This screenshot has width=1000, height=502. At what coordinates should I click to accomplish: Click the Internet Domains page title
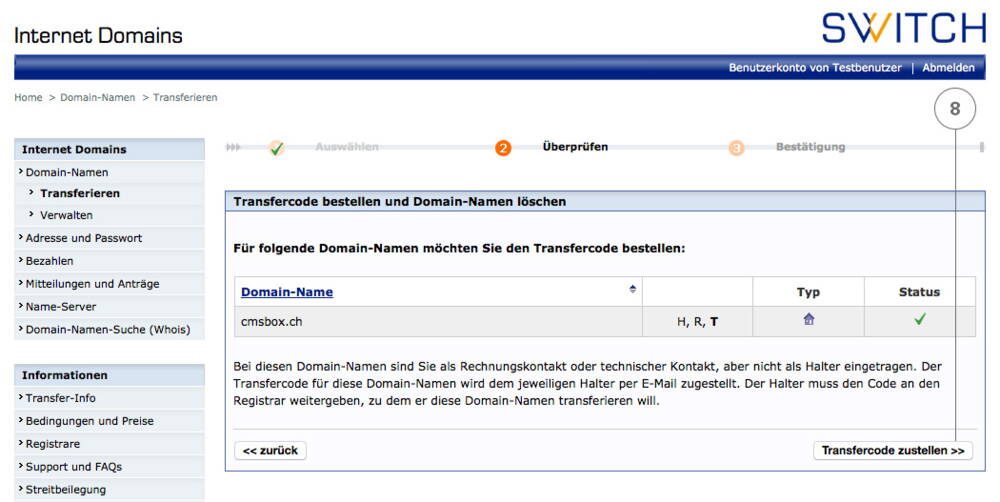coord(98,35)
